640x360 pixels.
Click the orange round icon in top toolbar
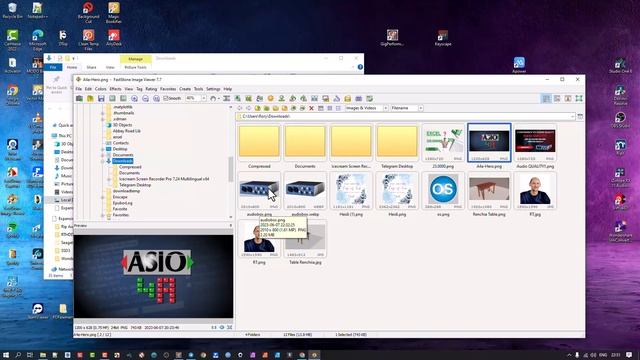(x=270, y=98)
